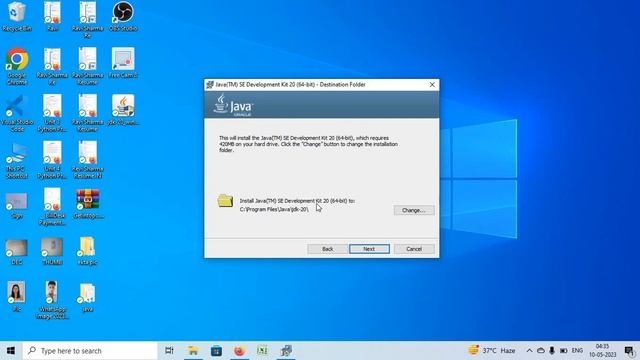The image size is (640, 360).
Task: Click the battery tray icon
Action: coord(564,351)
